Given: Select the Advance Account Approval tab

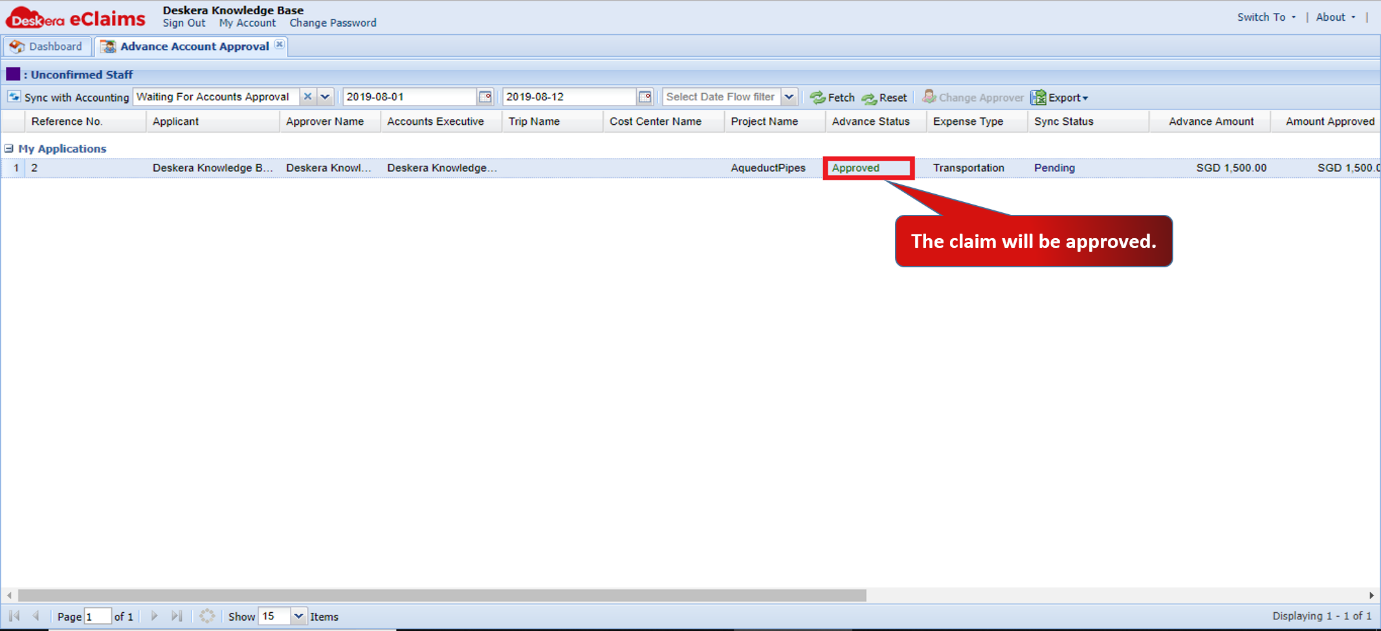Looking at the screenshot, I should 192,47.
